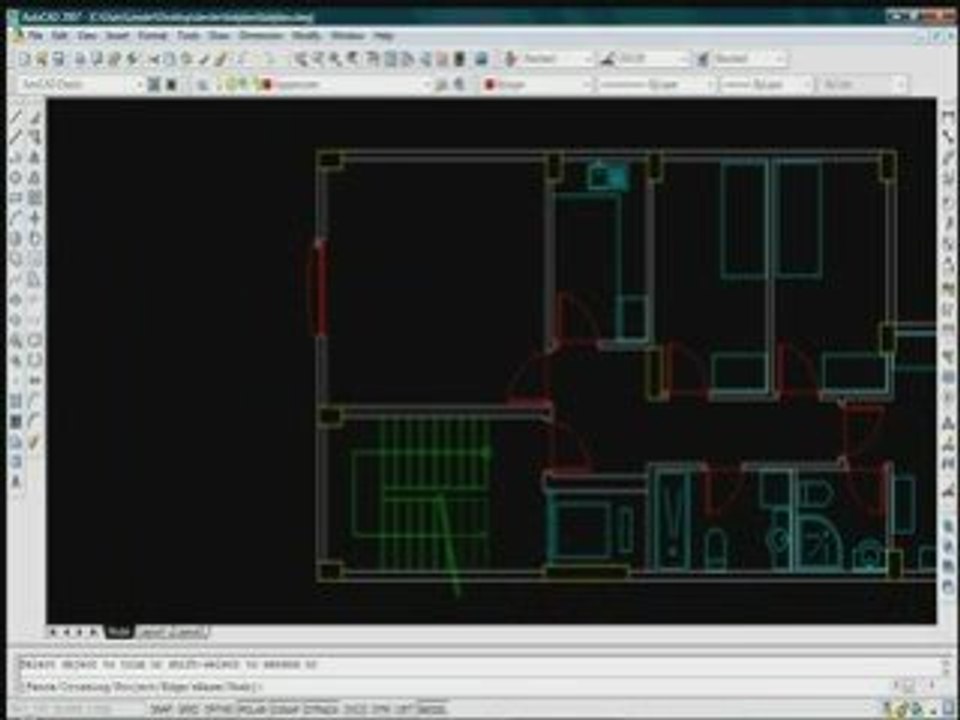Open the Workspaces dropdown showing AutoCAD Classic
The width and height of the screenshot is (960, 720).
tap(80, 84)
